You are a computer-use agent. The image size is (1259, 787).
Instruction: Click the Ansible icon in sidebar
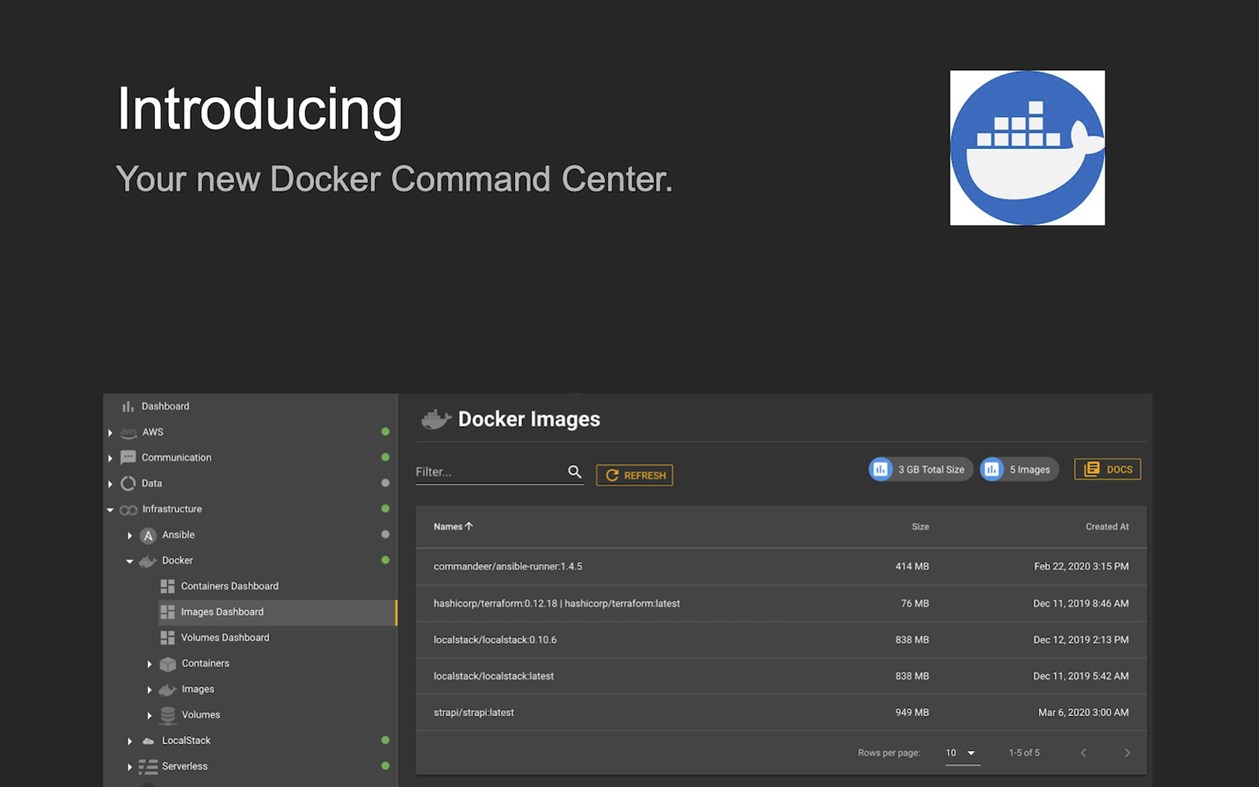pos(148,535)
